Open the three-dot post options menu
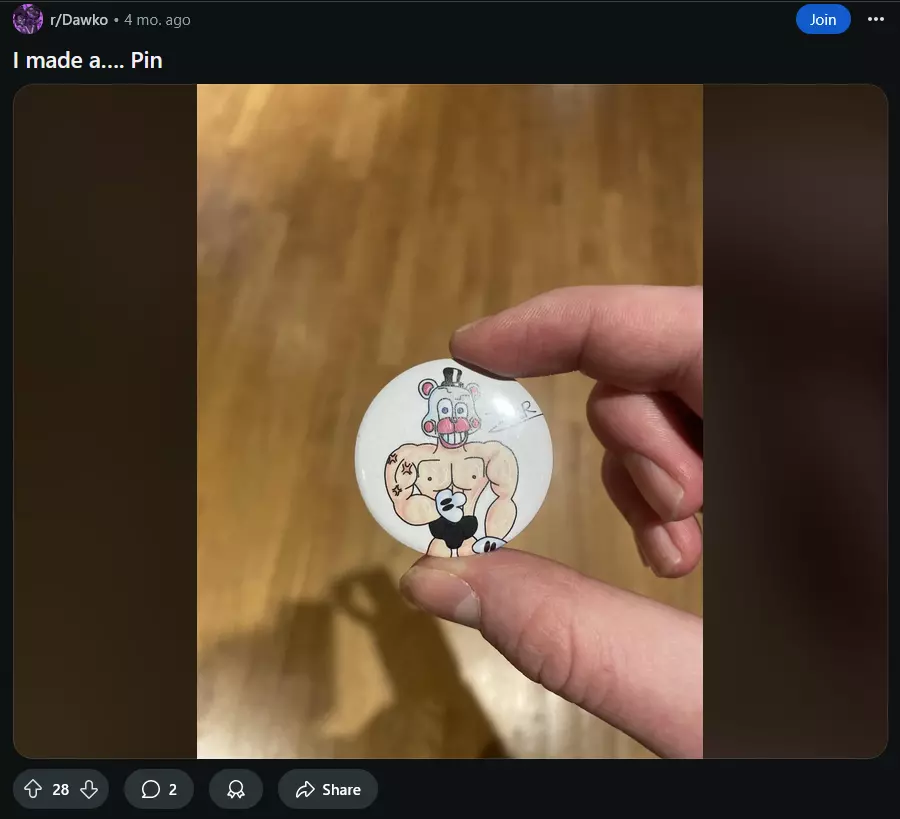The image size is (900, 819). [875, 20]
